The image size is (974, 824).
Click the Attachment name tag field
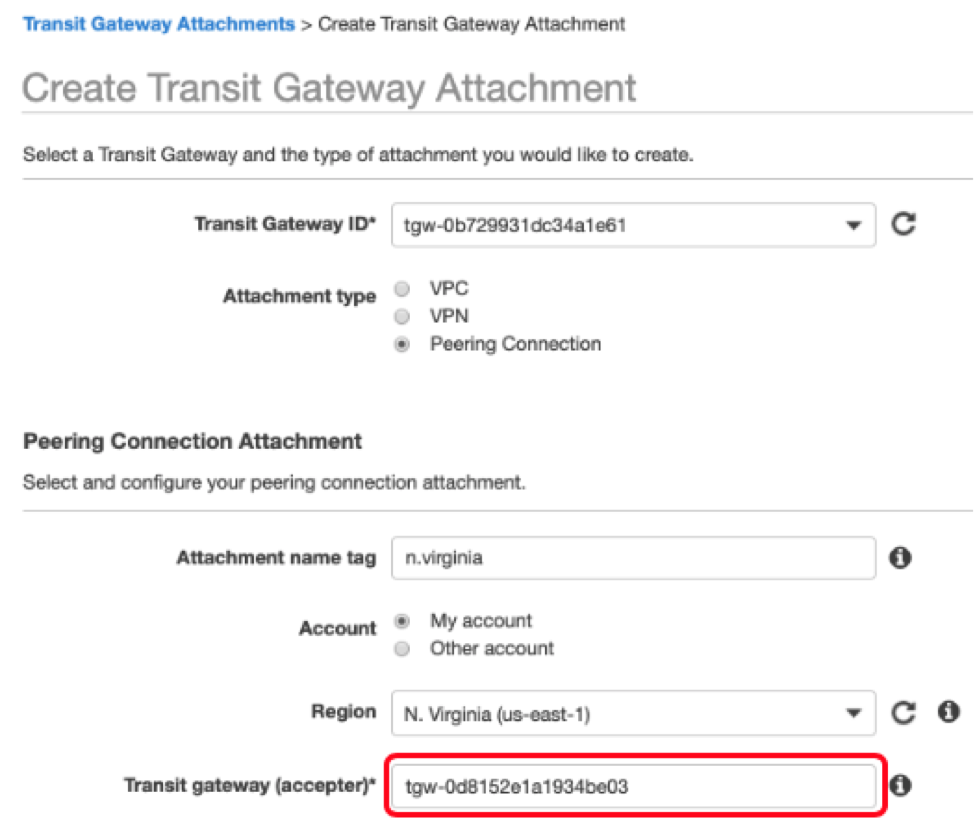[634, 558]
